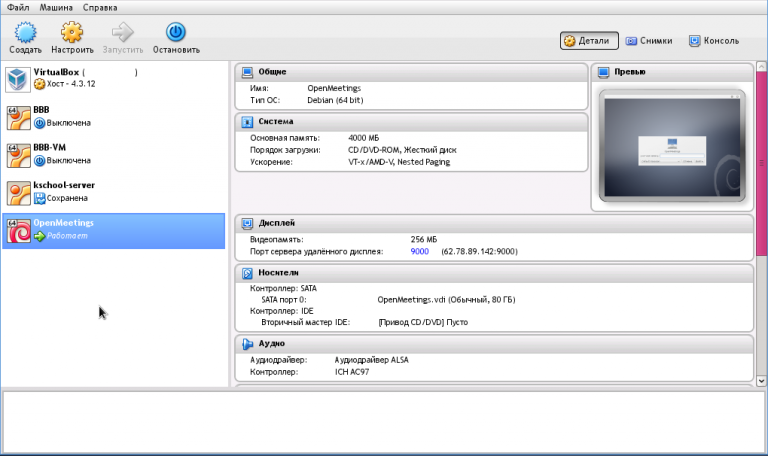Click the green Работает running arrow icon
Screen dimensions: 768x456
pos(40,236)
